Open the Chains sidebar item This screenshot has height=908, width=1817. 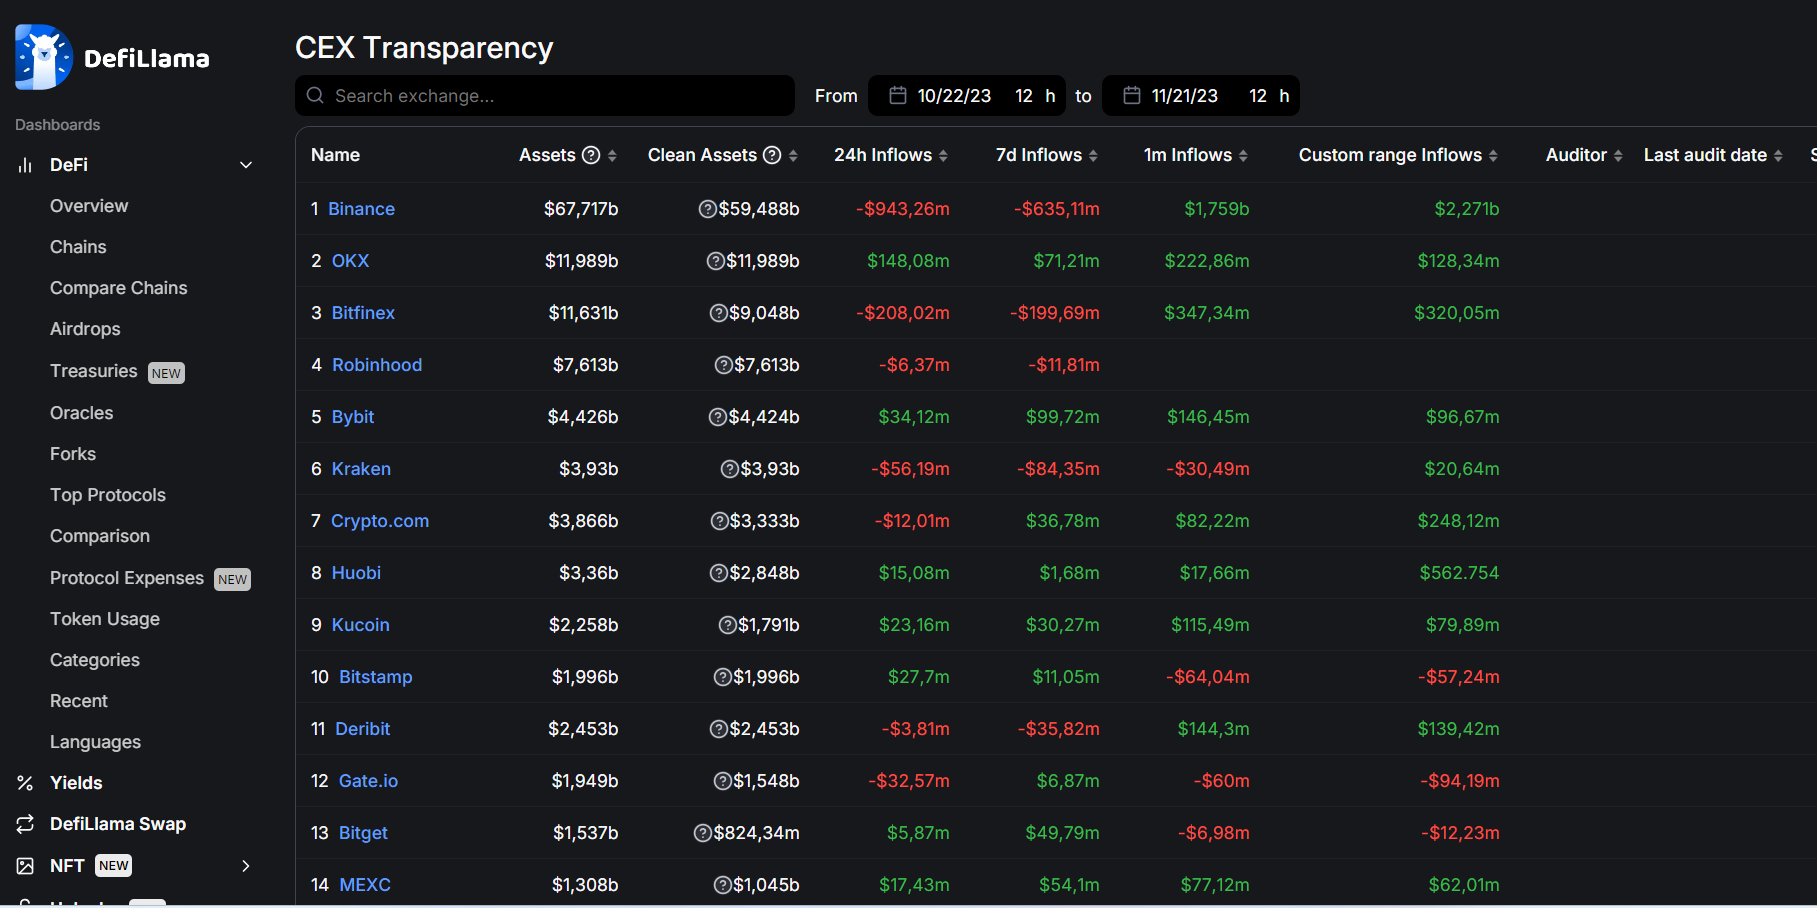(78, 247)
